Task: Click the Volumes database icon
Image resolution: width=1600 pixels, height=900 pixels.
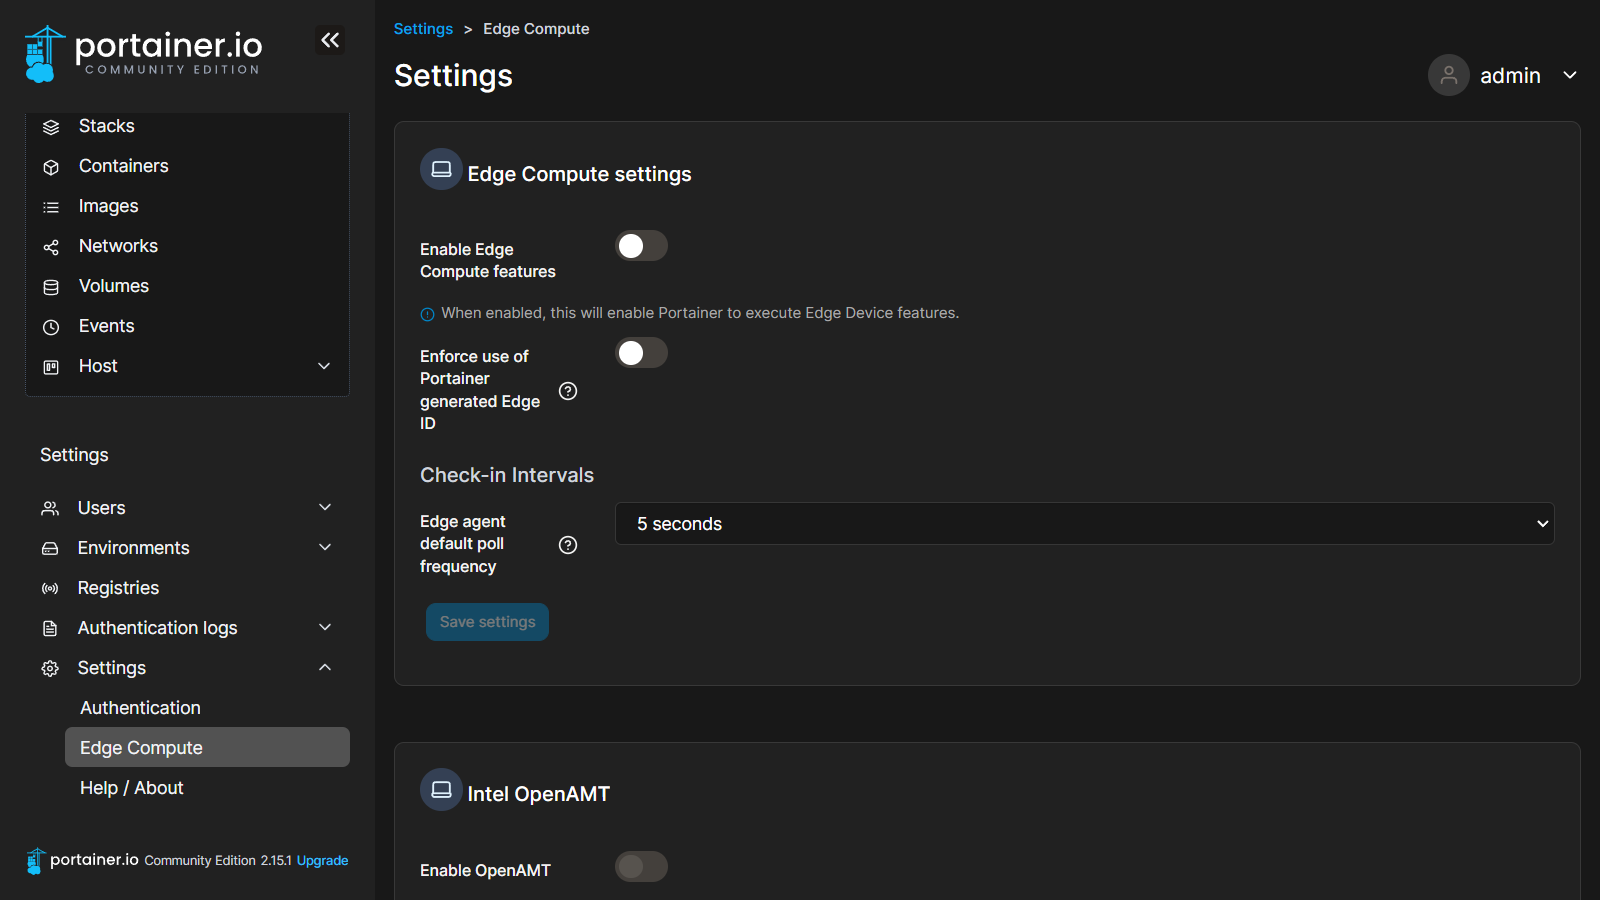Action: pyautogui.click(x=51, y=287)
